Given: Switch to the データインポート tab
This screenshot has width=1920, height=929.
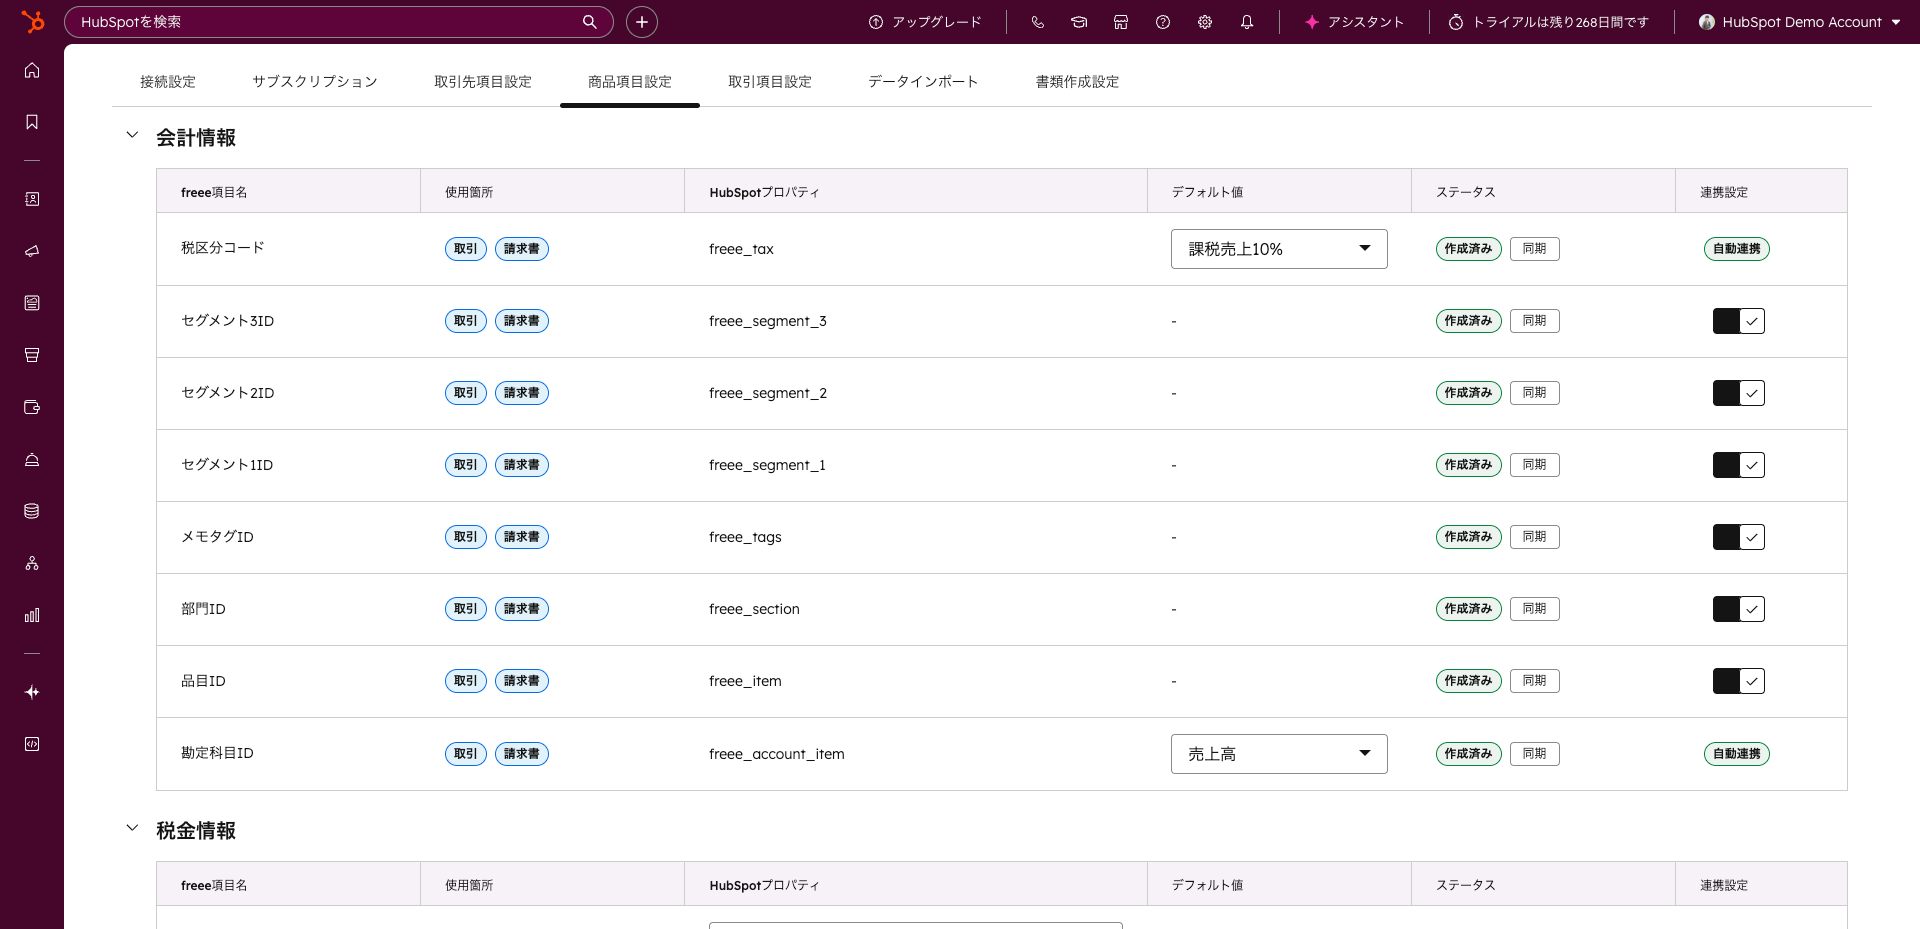Looking at the screenshot, I should [923, 82].
